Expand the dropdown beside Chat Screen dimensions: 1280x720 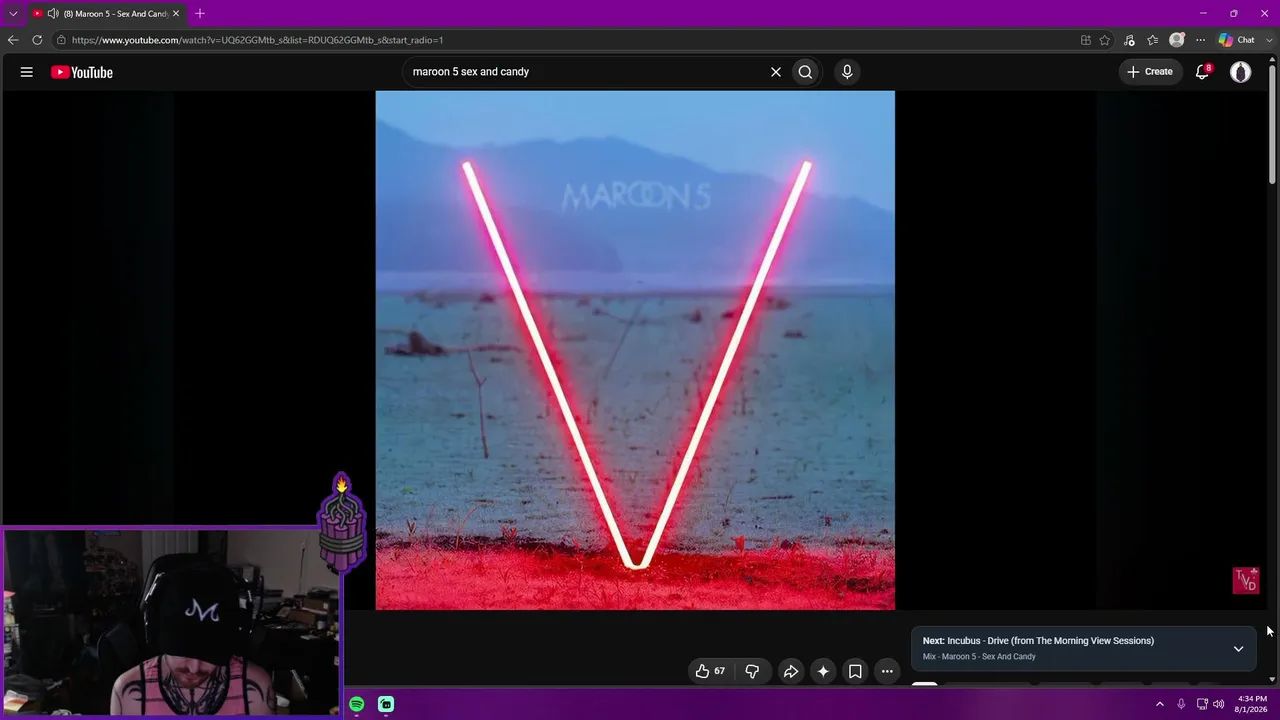(x=1267, y=40)
